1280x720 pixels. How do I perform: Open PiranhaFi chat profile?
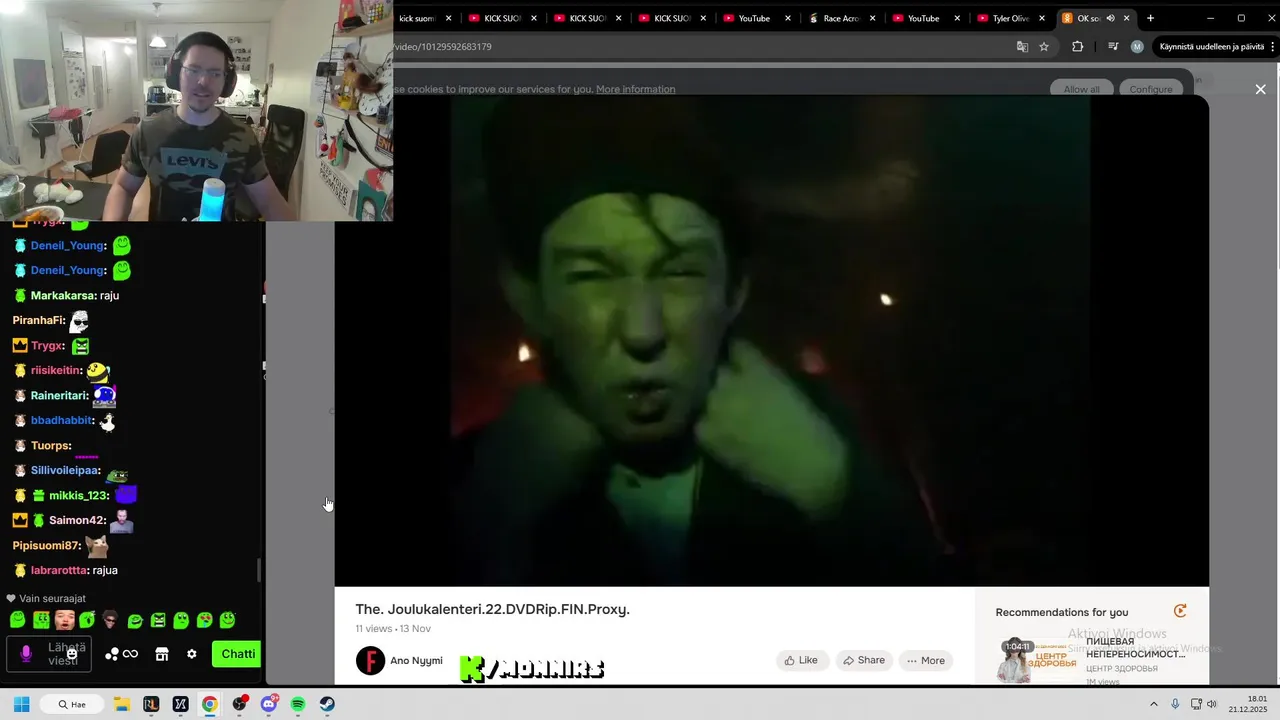pos(38,320)
